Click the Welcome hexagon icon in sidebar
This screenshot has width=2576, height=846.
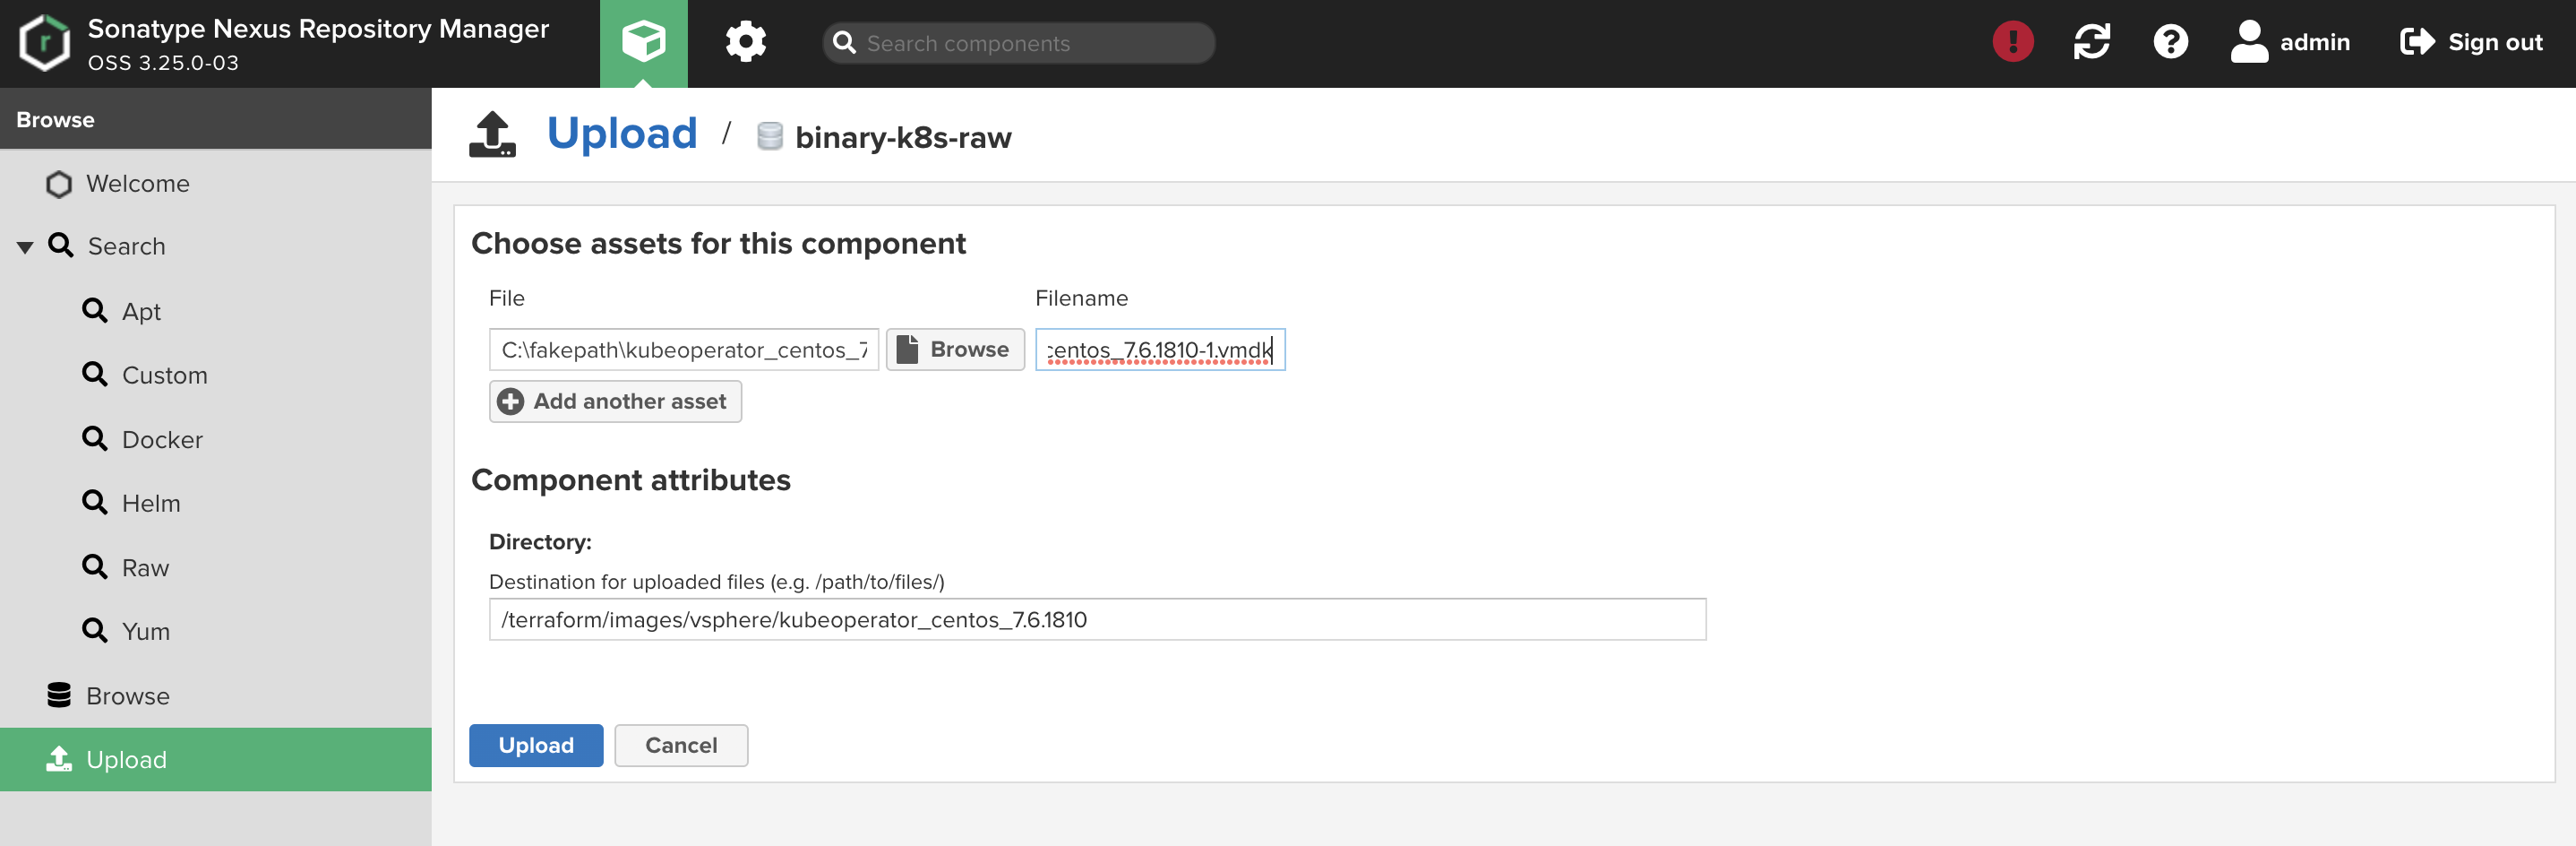pos(59,184)
